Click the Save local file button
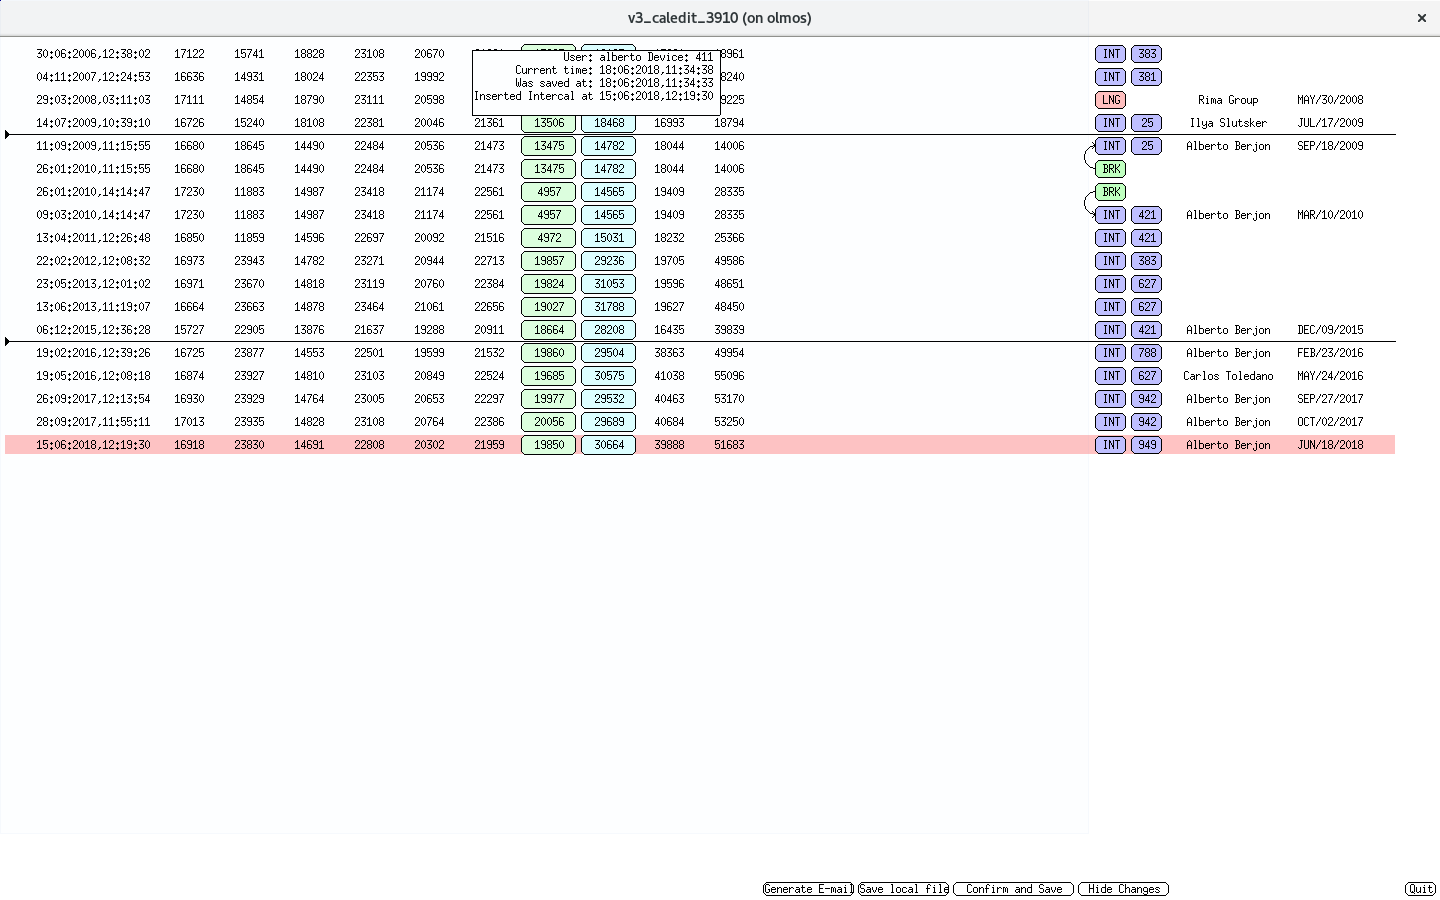The image size is (1440, 900). pos(904,889)
